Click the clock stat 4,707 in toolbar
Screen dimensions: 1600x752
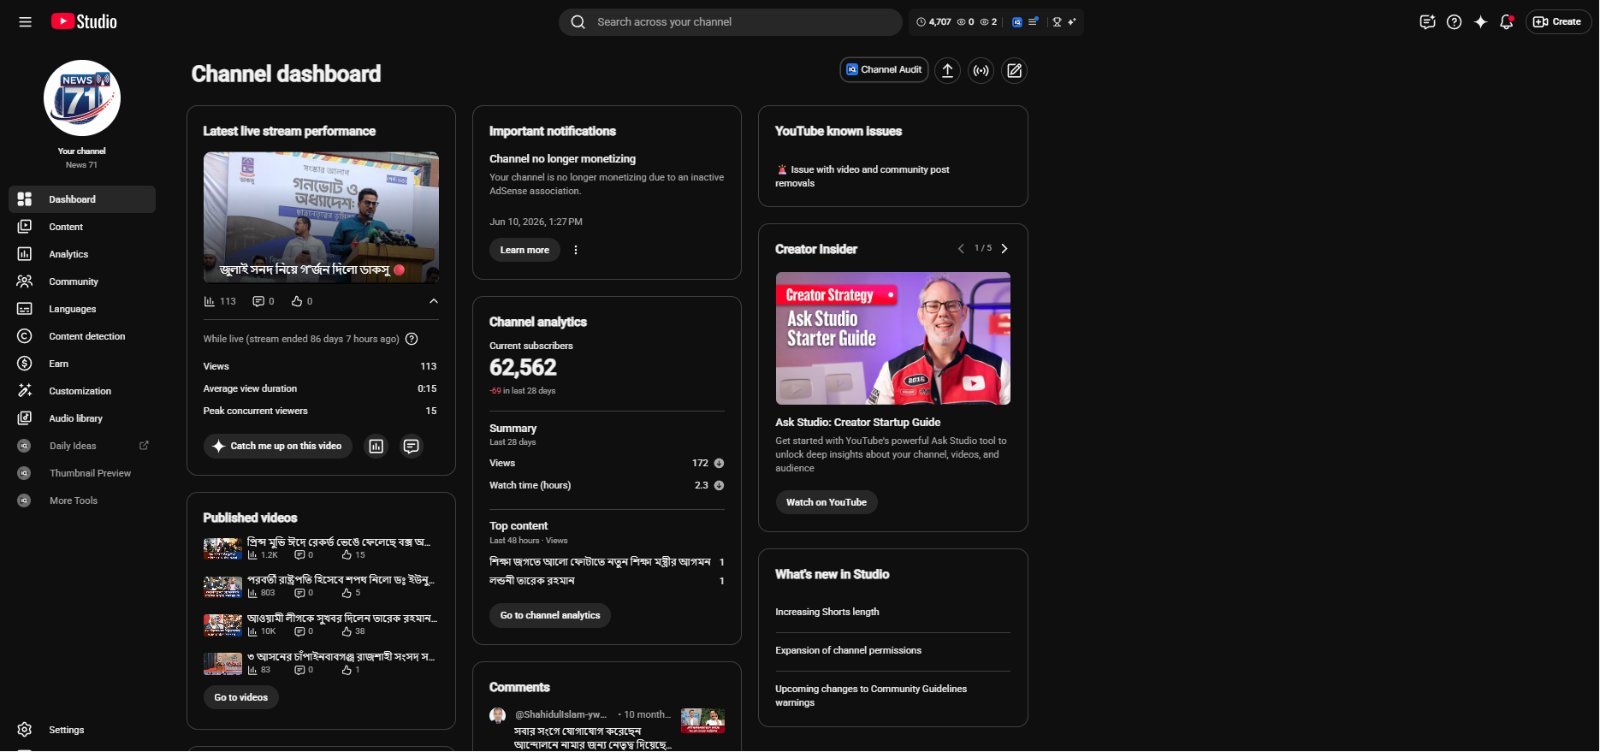tap(934, 22)
